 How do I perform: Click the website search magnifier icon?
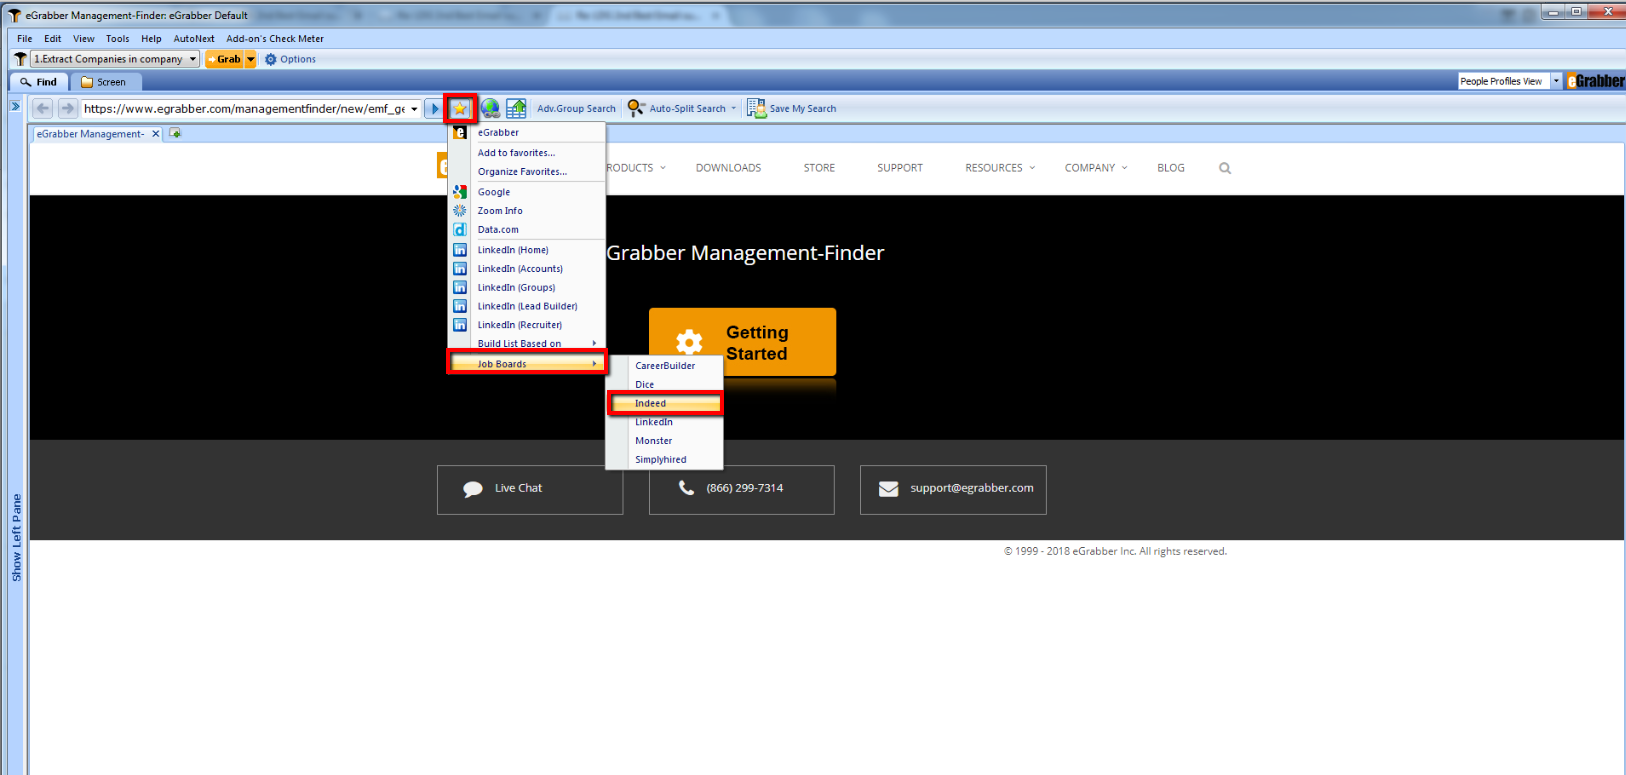[1225, 168]
